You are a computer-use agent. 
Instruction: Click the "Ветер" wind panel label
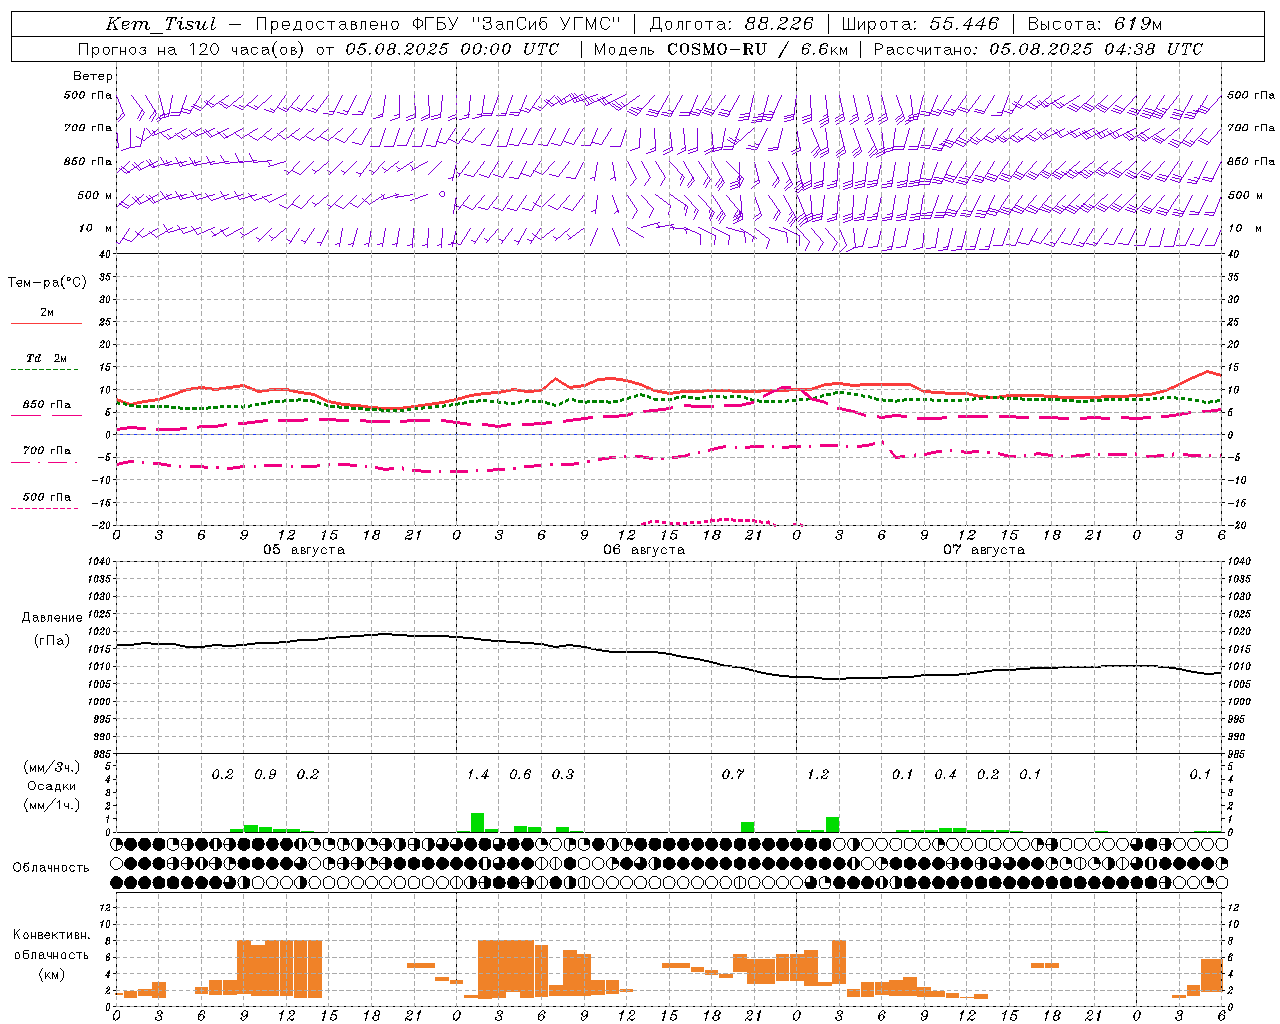coord(93,76)
